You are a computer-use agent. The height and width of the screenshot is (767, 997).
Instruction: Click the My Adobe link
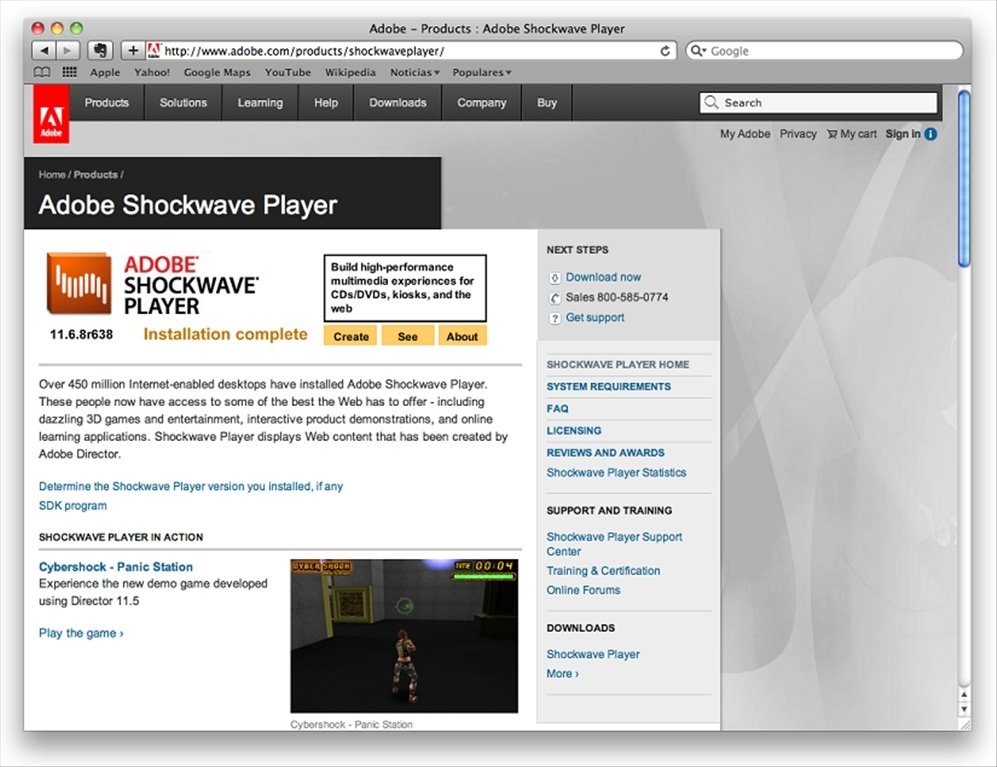[745, 134]
